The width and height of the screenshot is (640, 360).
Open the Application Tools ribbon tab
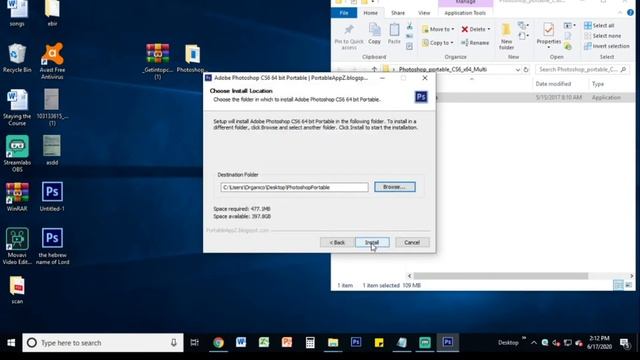coord(465,13)
